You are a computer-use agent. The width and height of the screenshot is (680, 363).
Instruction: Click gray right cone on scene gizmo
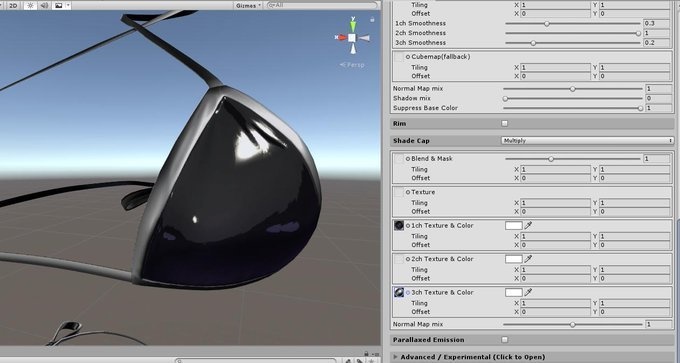pyautogui.click(x=364, y=38)
